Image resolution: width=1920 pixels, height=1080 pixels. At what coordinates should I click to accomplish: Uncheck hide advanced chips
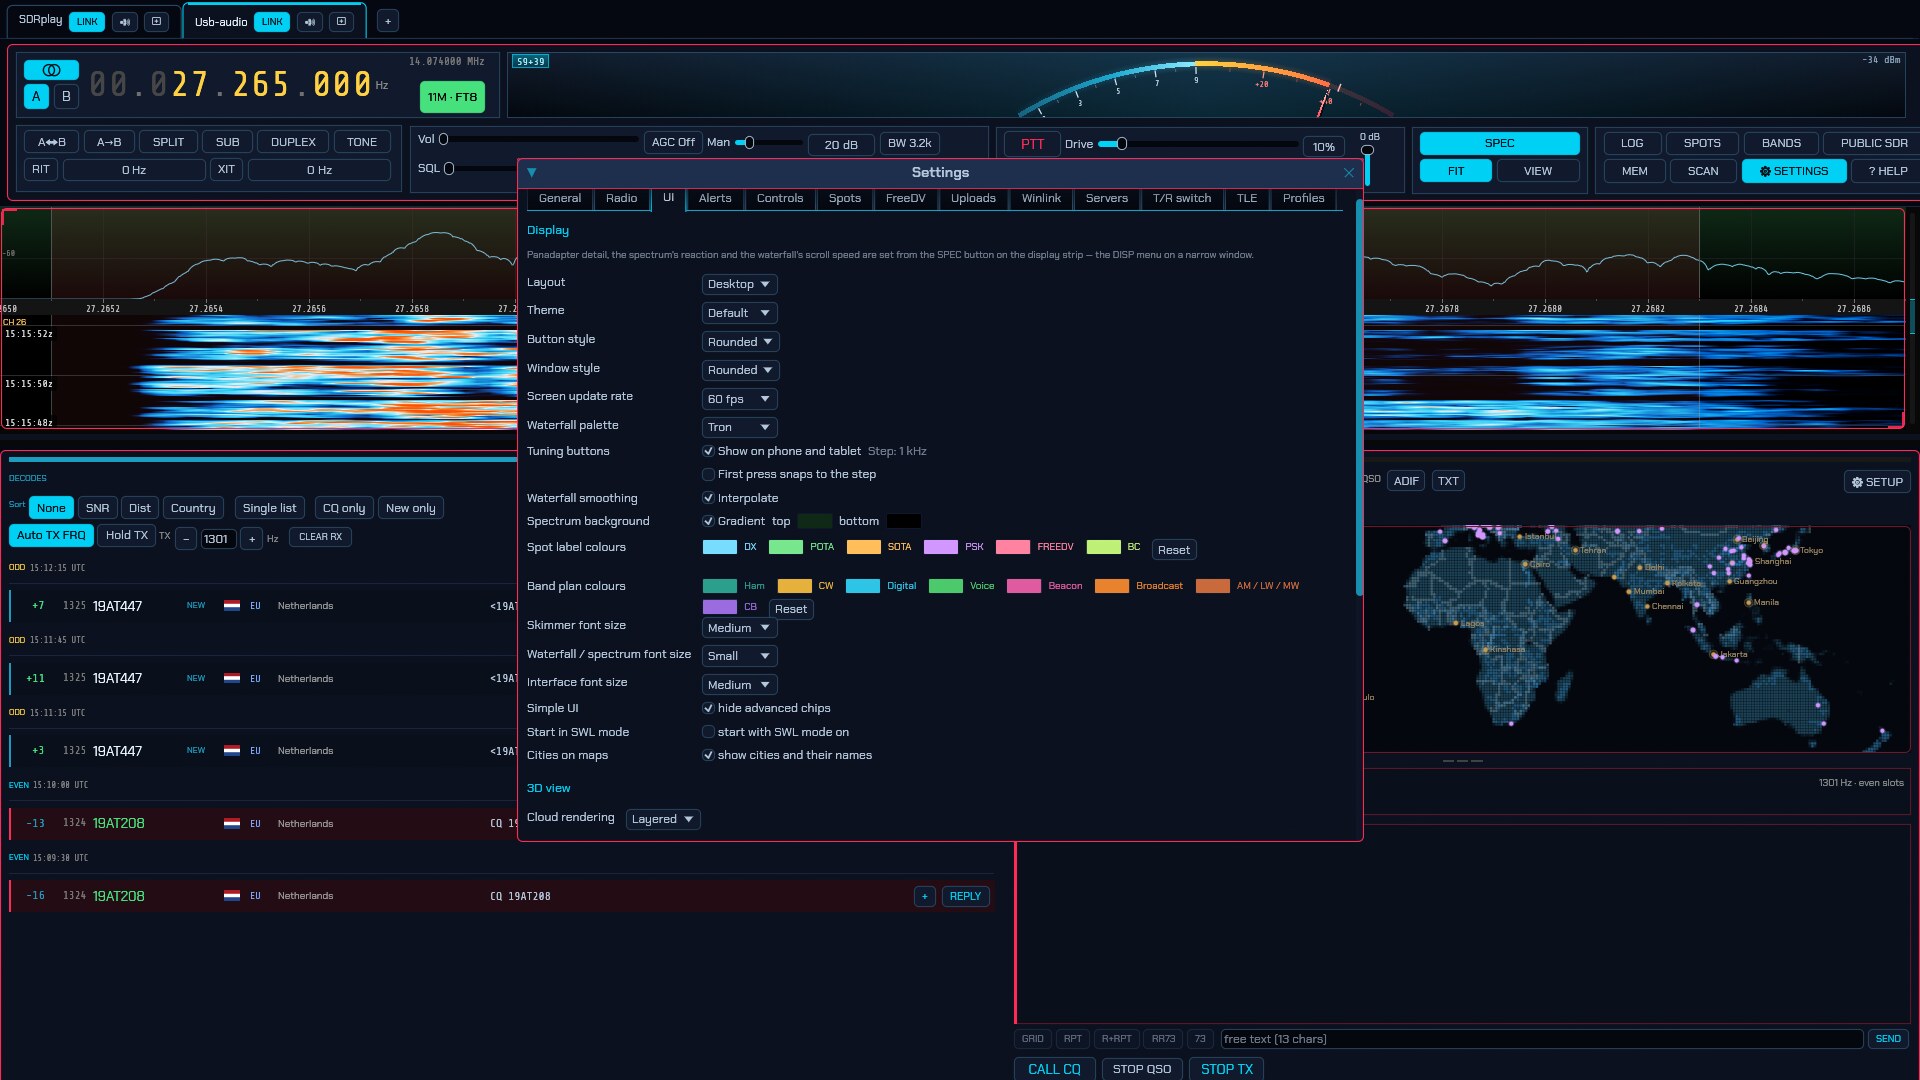708,709
